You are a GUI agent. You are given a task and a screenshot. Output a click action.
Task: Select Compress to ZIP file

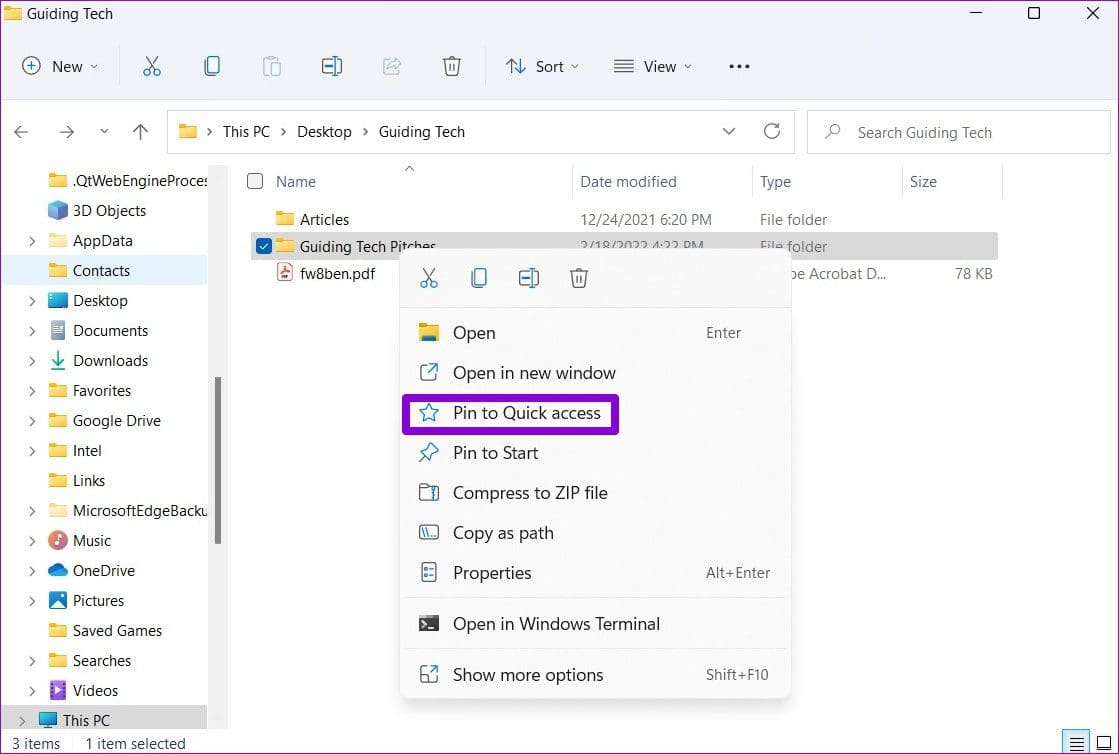(x=529, y=493)
